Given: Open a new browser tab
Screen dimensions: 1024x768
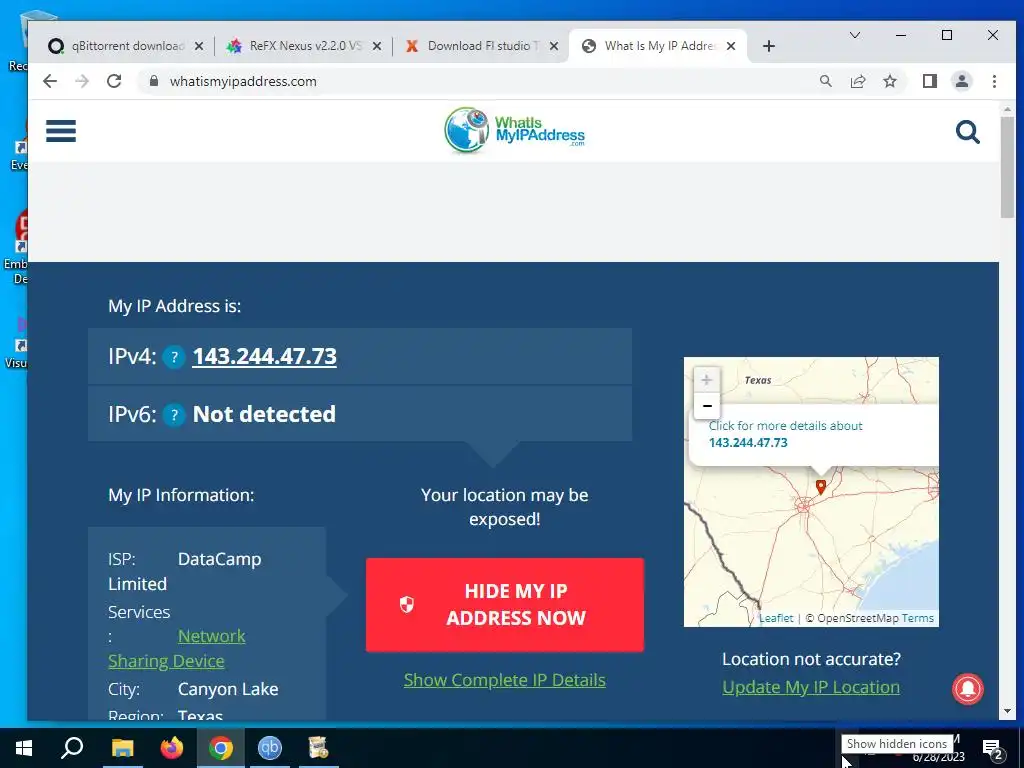Looking at the screenshot, I should pyautogui.click(x=769, y=46).
